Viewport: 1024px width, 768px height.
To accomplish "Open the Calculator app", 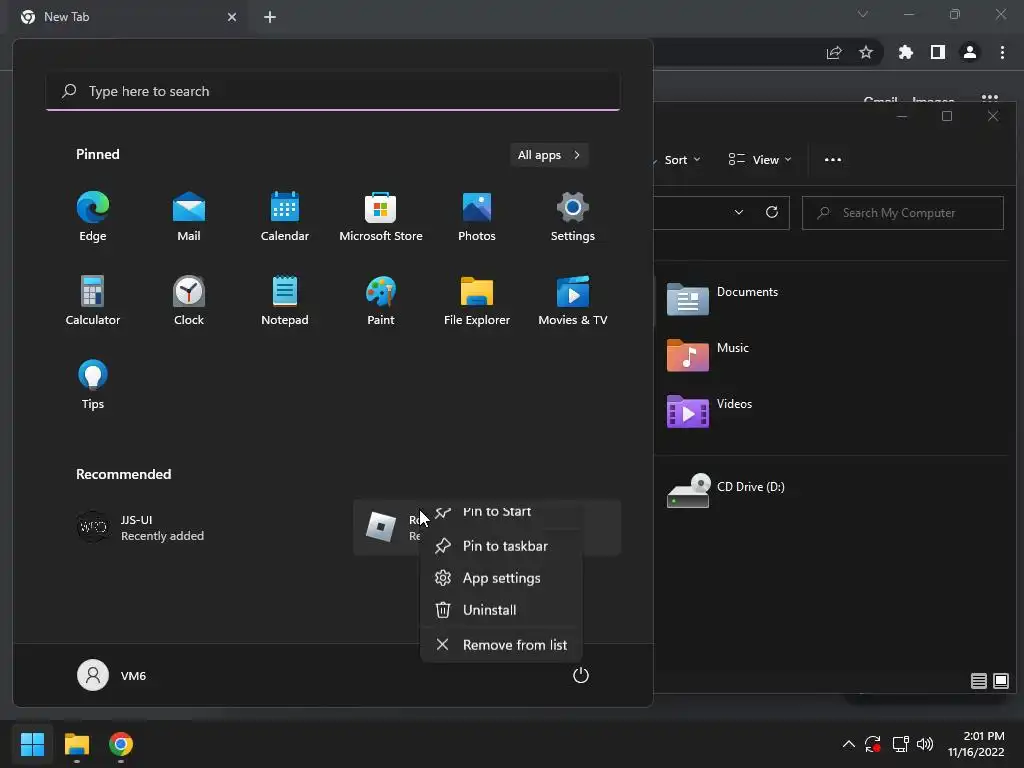I will [x=93, y=301].
